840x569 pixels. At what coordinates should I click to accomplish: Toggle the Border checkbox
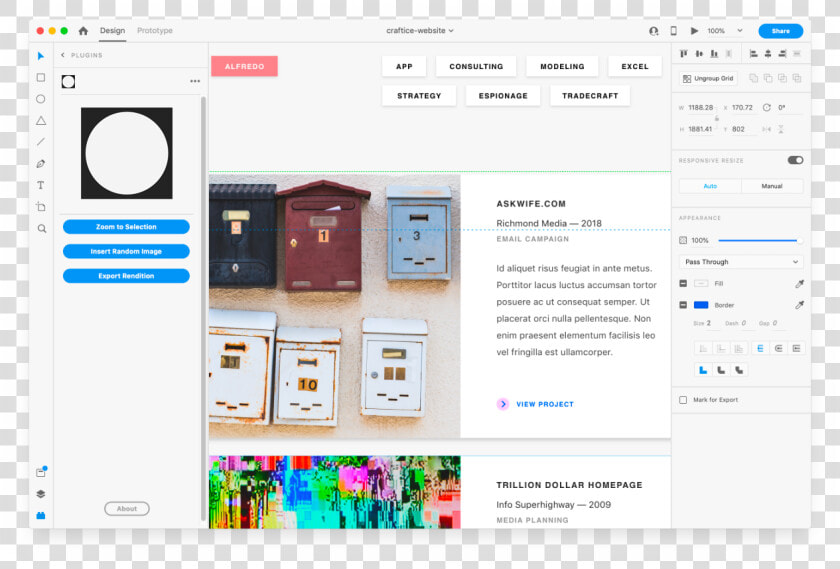[683, 305]
